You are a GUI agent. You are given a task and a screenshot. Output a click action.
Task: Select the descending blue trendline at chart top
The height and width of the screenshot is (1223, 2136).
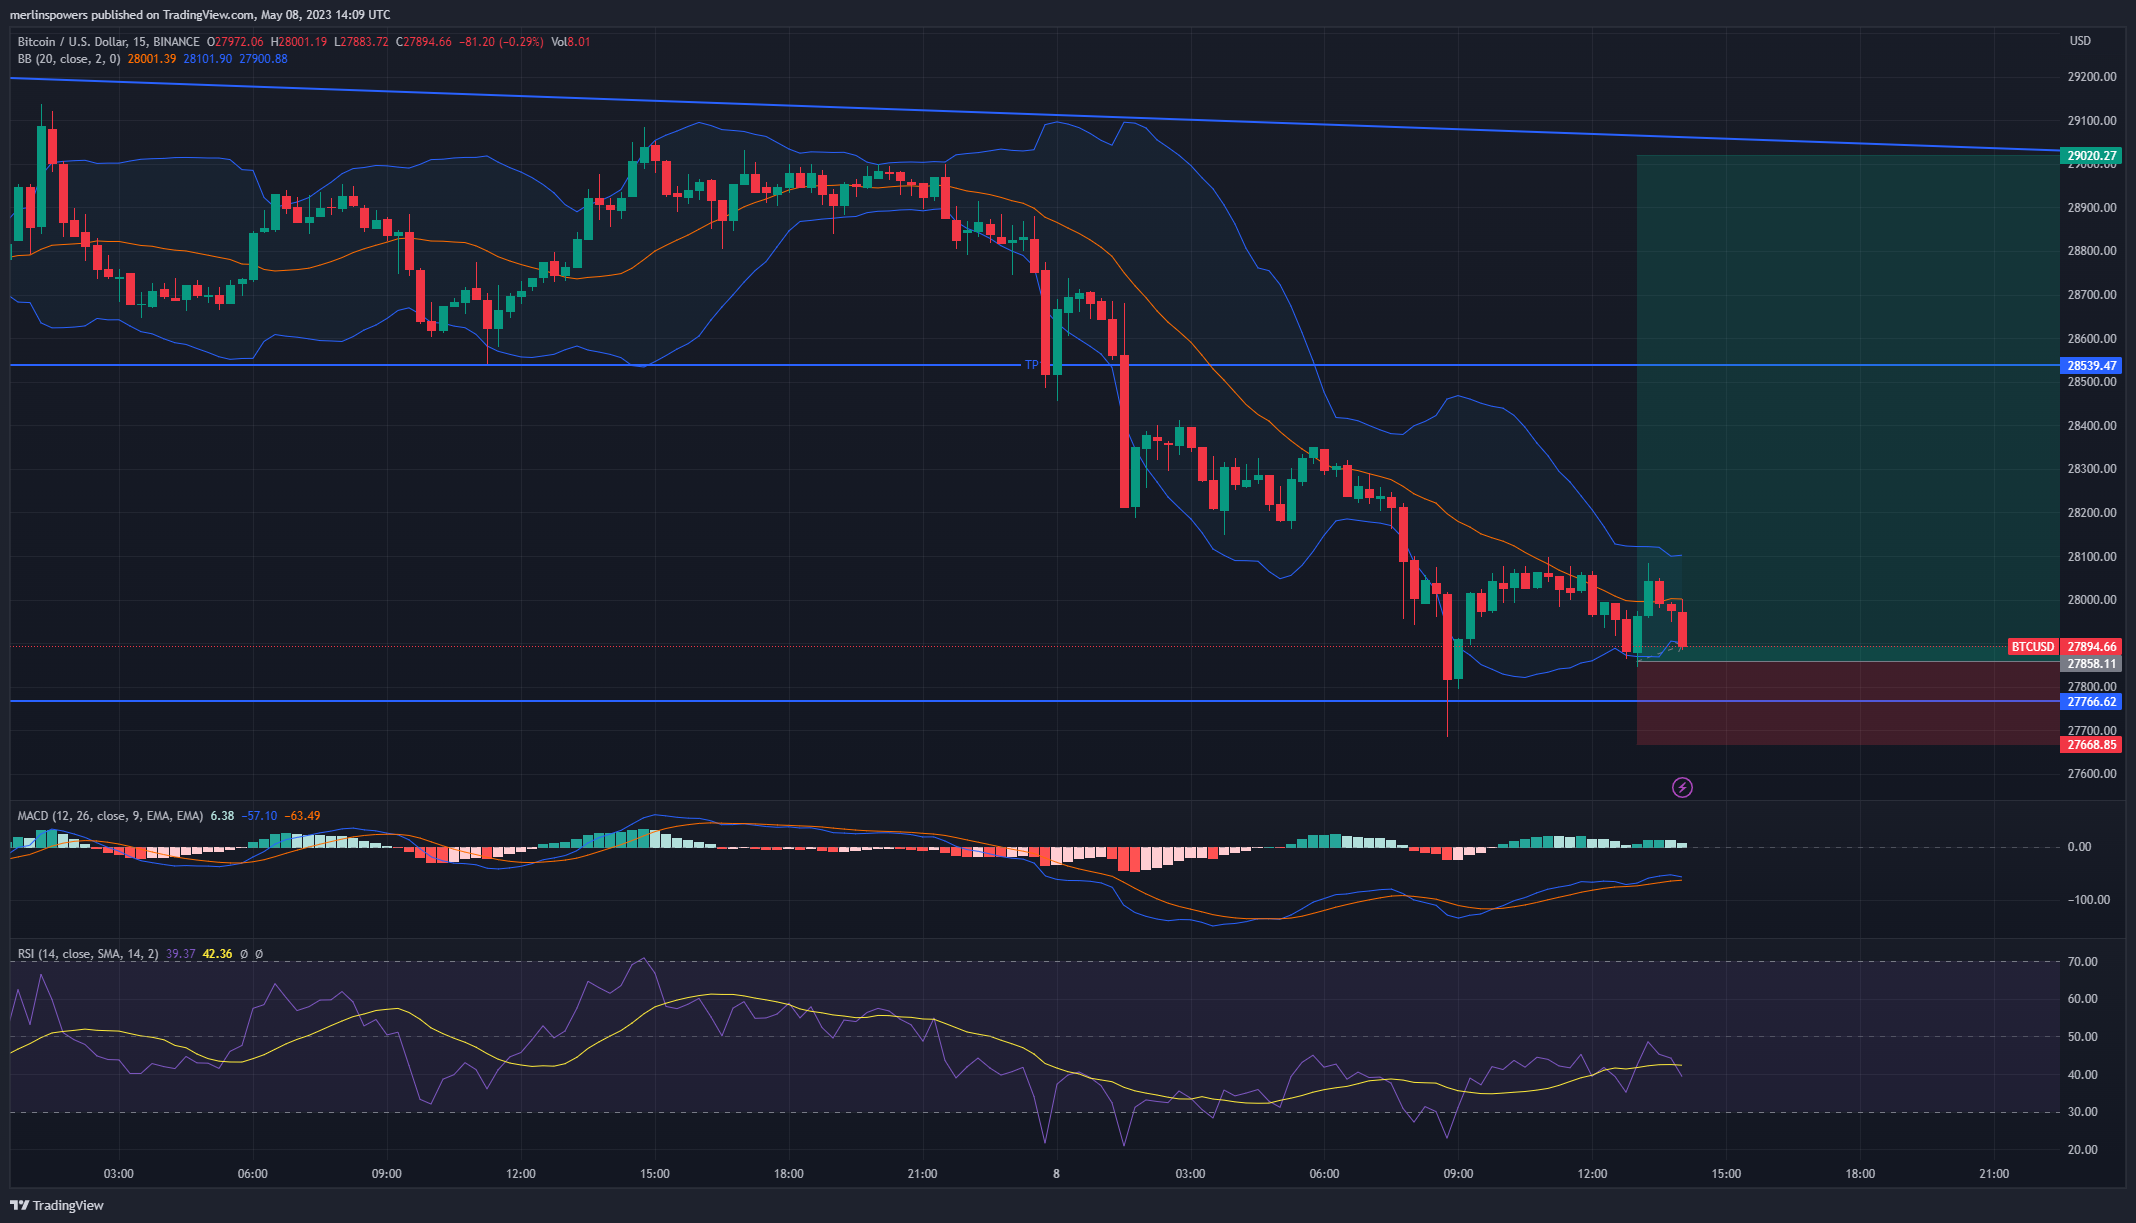pyautogui.click(x=1035, y=114)
